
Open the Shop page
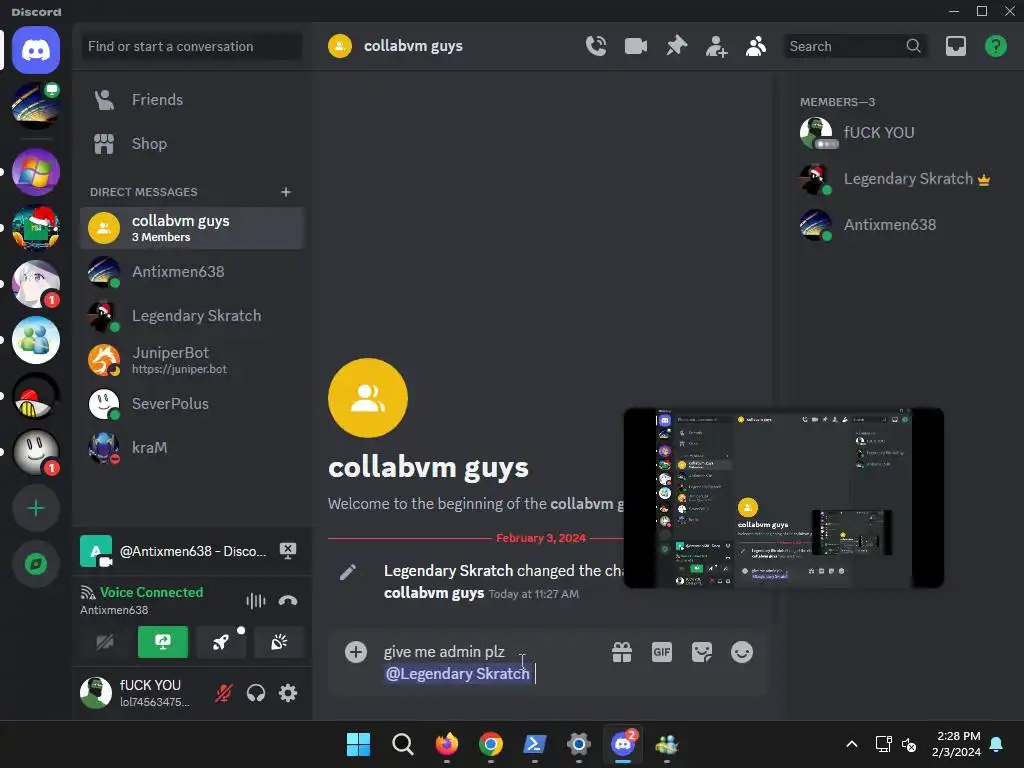(x=192, y=144)
